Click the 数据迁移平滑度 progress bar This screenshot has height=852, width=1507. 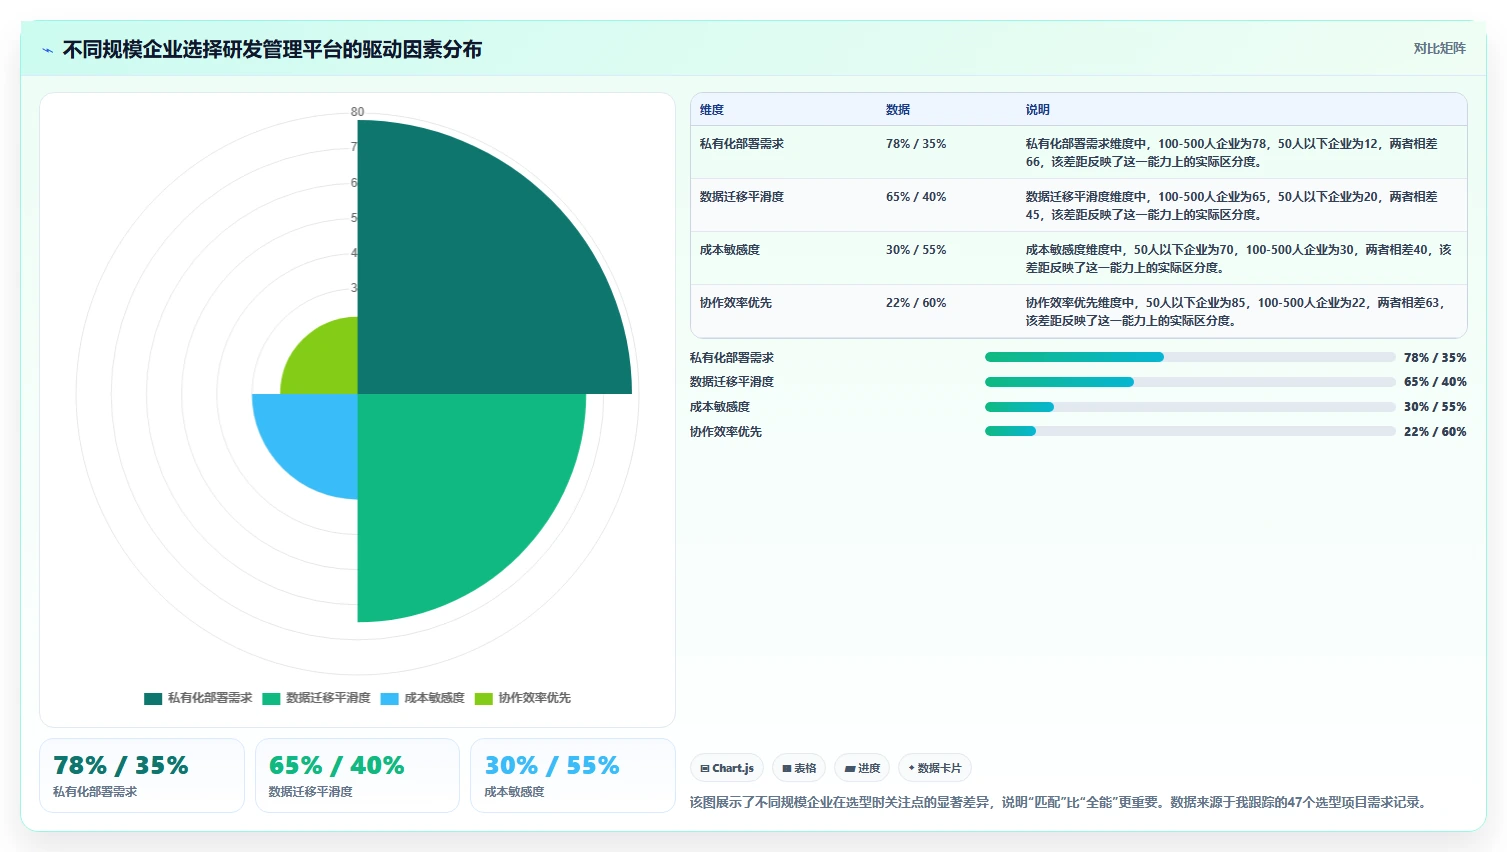pos(1190,382)
